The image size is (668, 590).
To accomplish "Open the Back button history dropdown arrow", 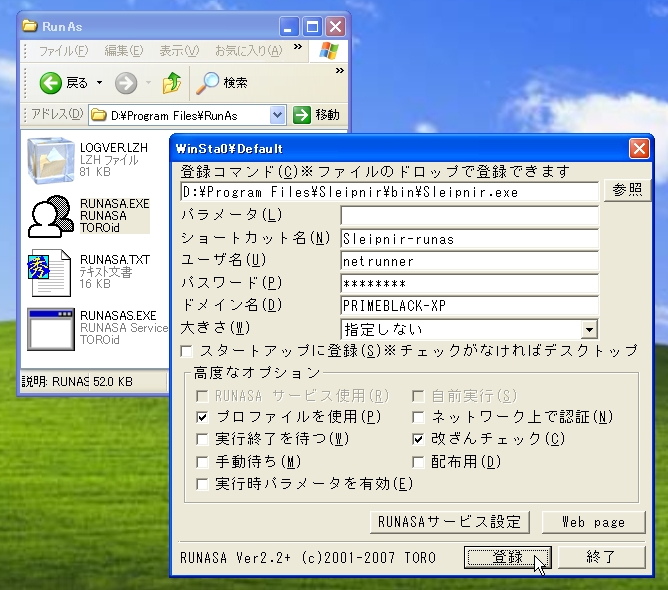I will [99, 82].
